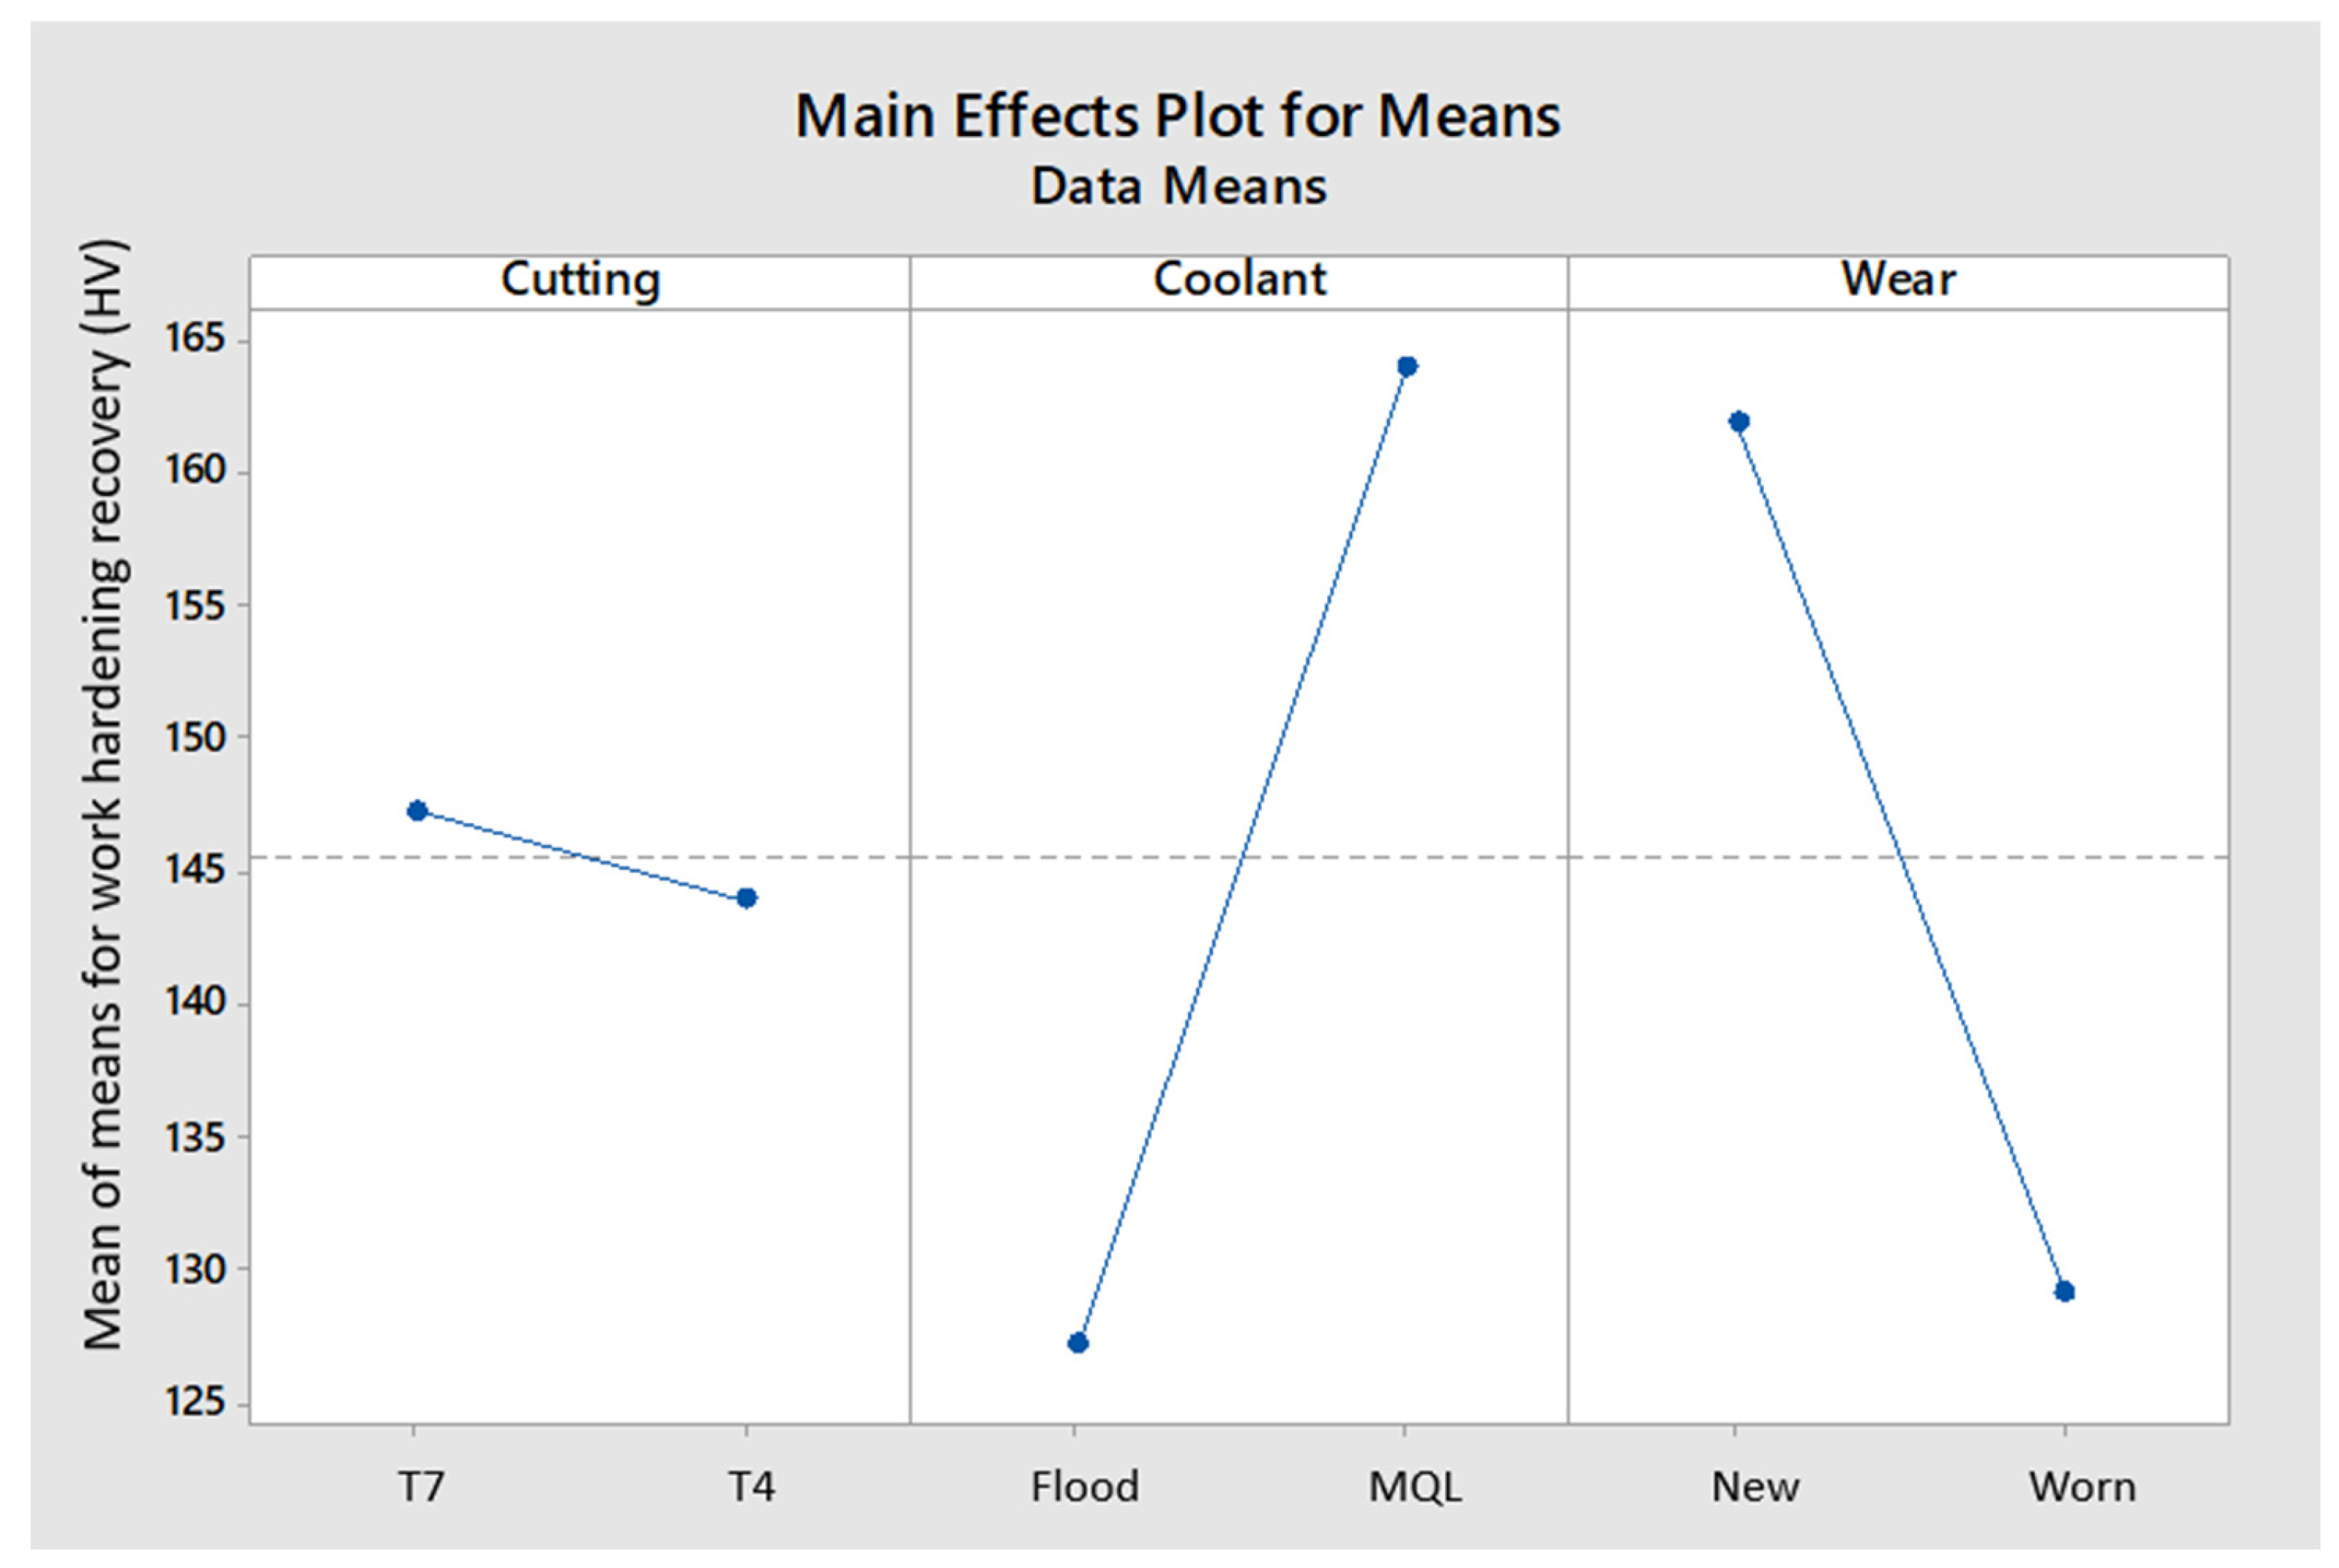Click the T4 data point marker
Image resolution: width=2339 pixels, height=1568 pixels.
[746, 898]
